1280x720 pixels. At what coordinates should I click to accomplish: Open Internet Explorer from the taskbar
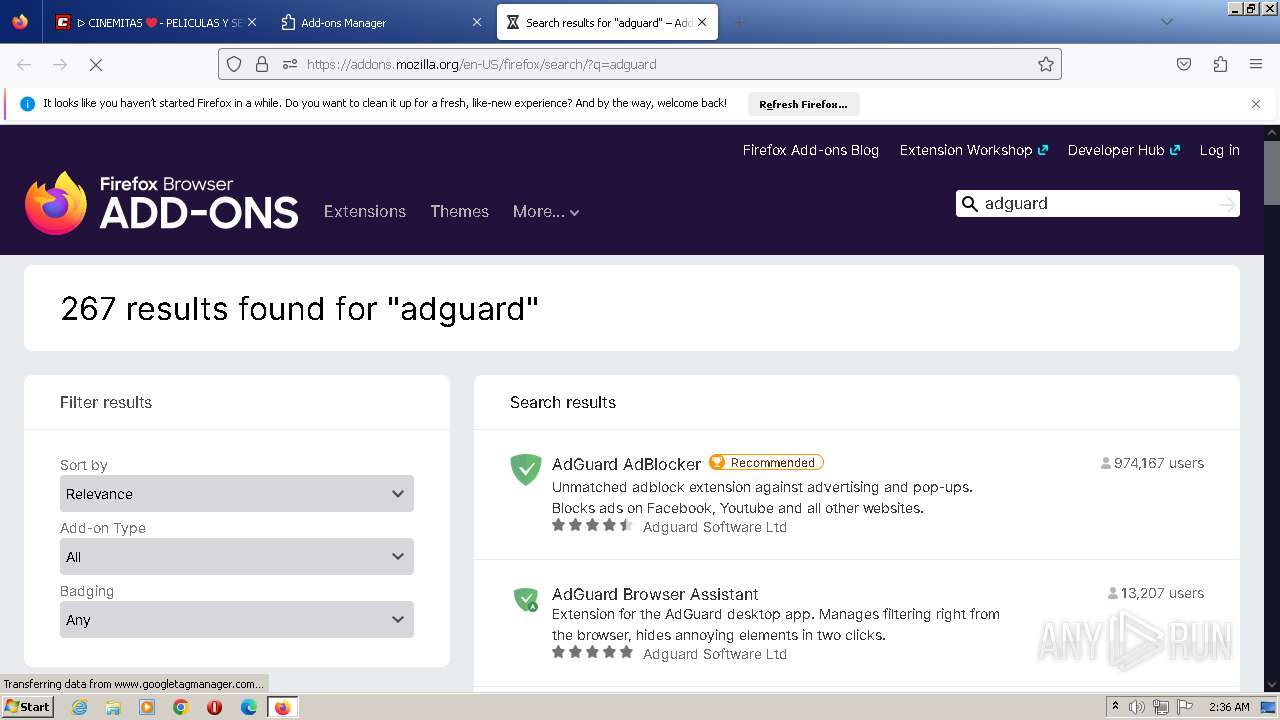click(79, 707)
